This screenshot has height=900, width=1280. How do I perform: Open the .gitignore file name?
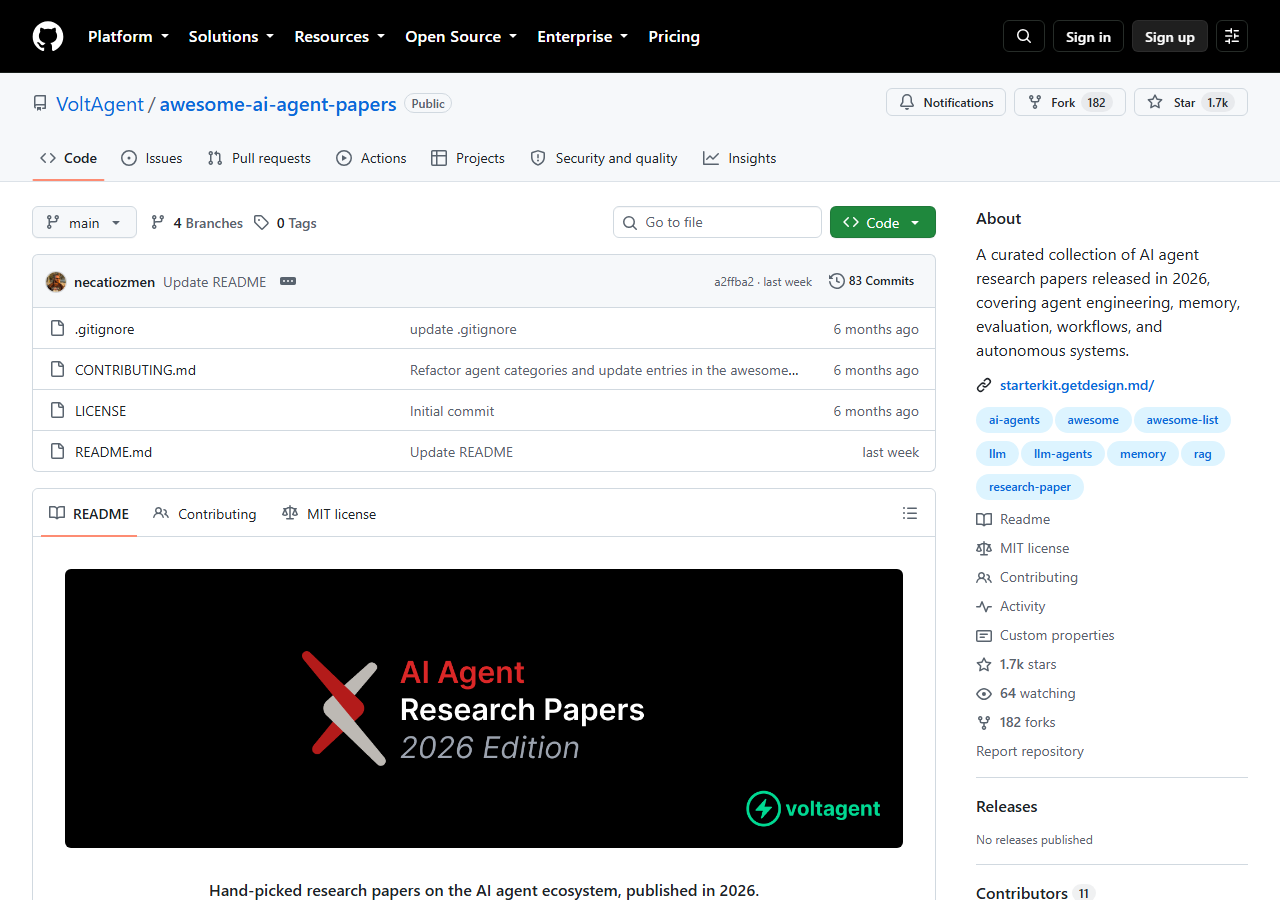(x=104, y=329)
